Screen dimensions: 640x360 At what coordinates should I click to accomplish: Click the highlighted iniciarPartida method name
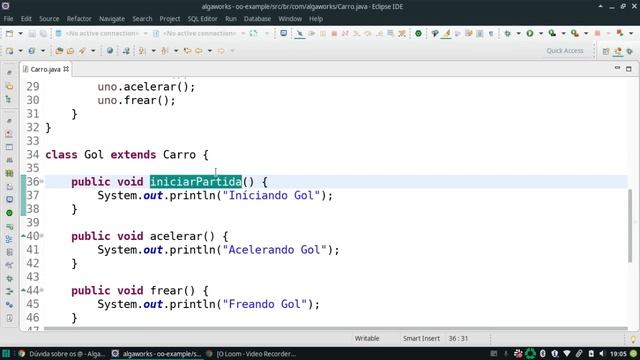pyautogui.click(x=196, y=182)
